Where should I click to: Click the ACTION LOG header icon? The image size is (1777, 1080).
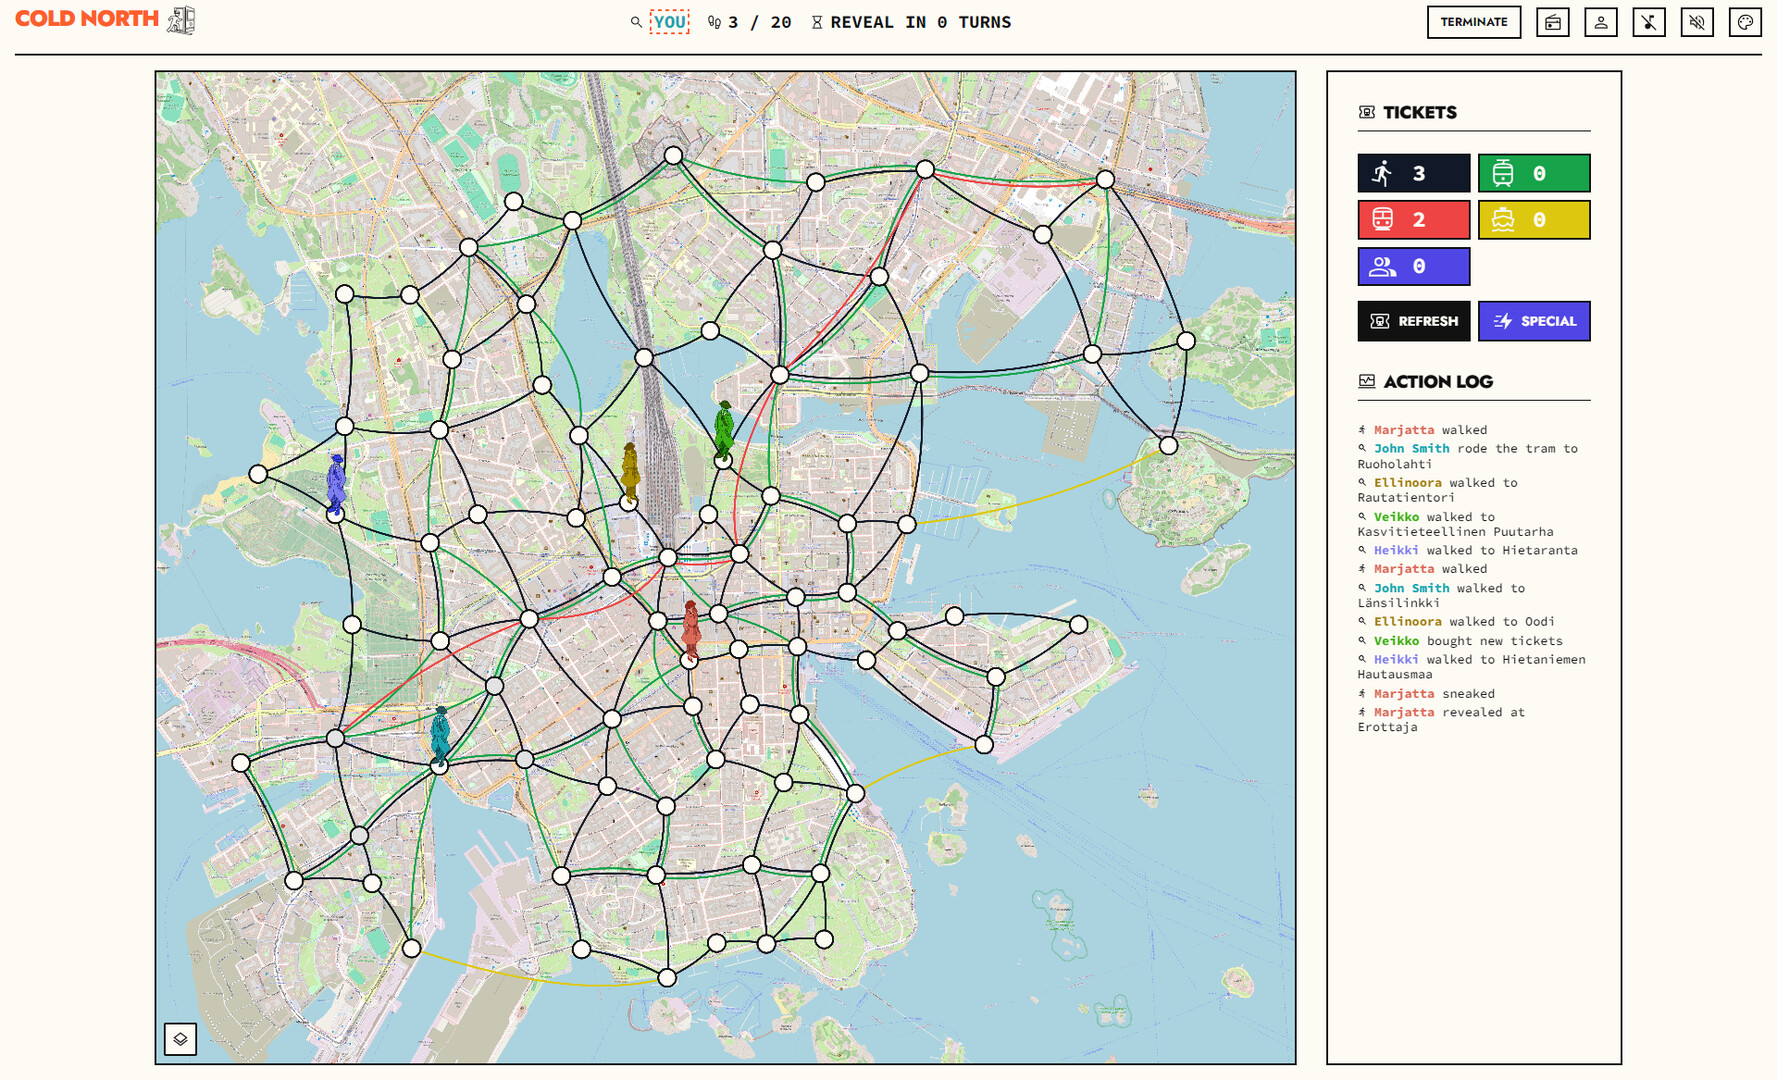pos(1366,381)
